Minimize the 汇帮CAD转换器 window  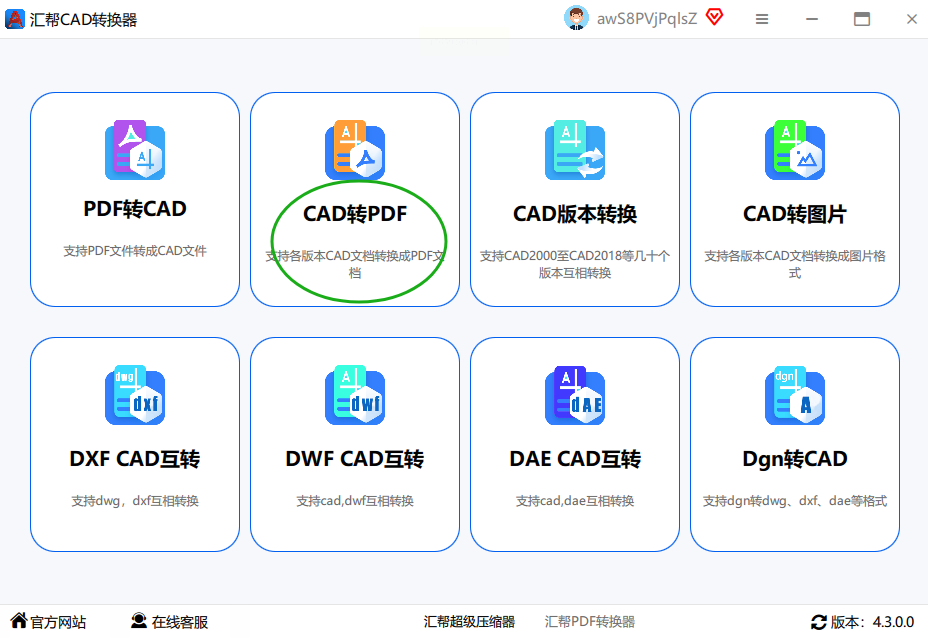[x=812, y=20]
